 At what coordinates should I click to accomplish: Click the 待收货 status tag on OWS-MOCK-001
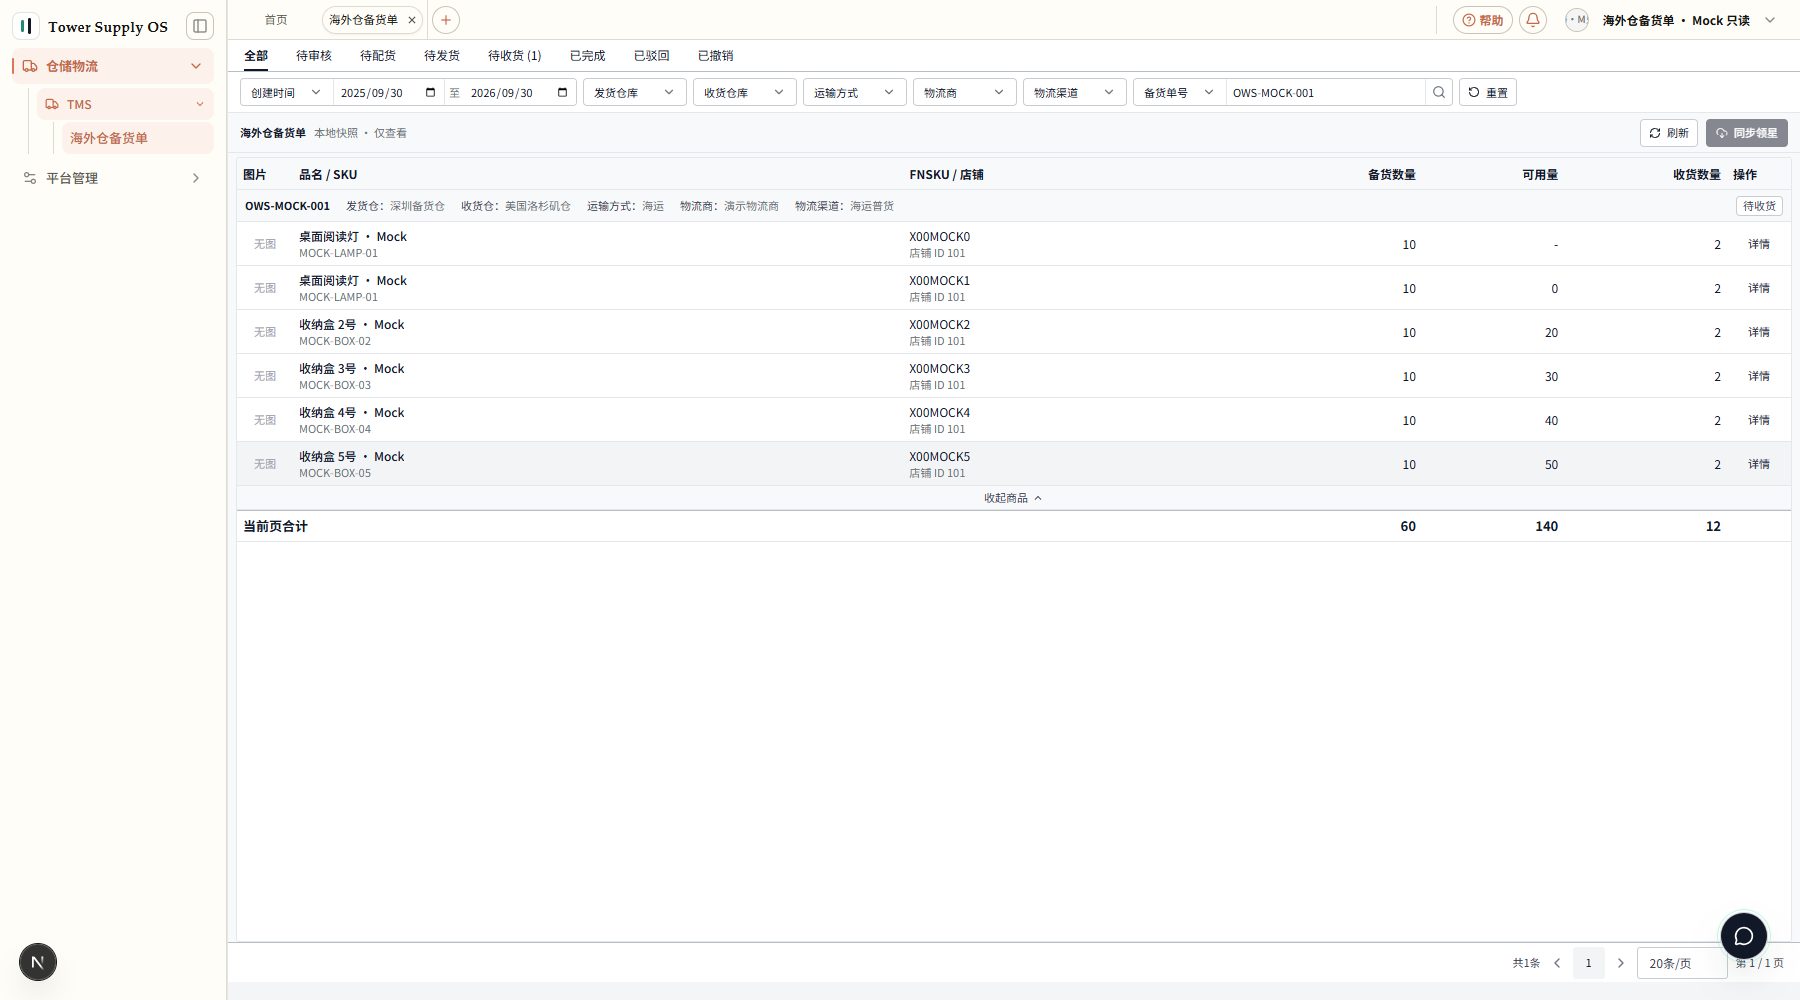pyautogui.click(x=1759, y=206)
